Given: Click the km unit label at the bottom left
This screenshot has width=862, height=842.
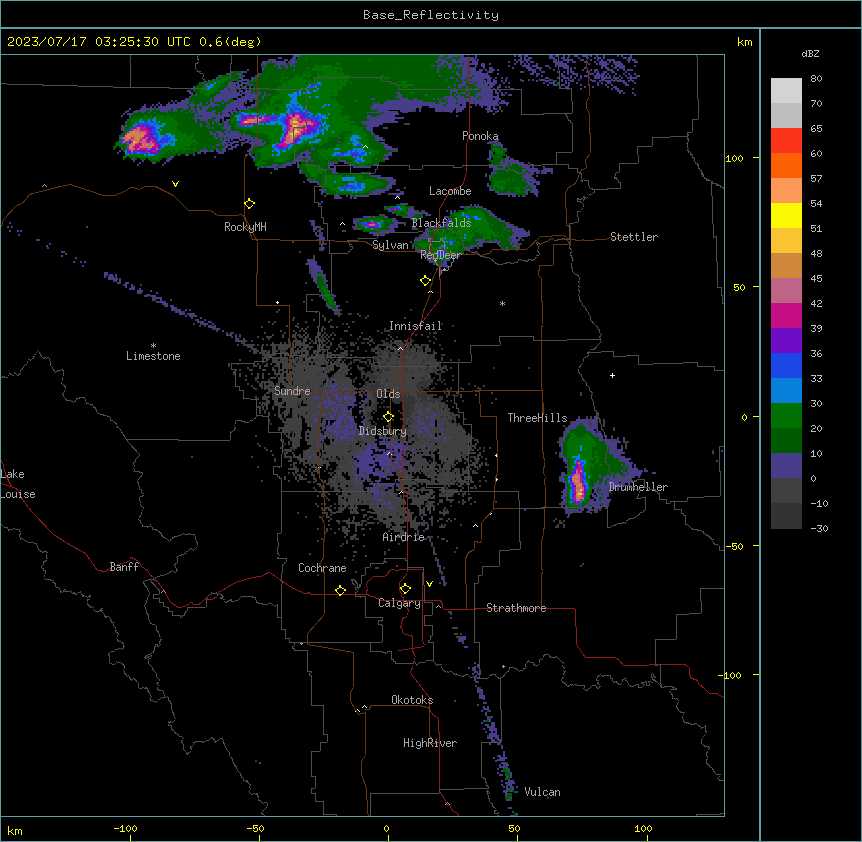Looking at the screenshot, I should pos(15,831).
